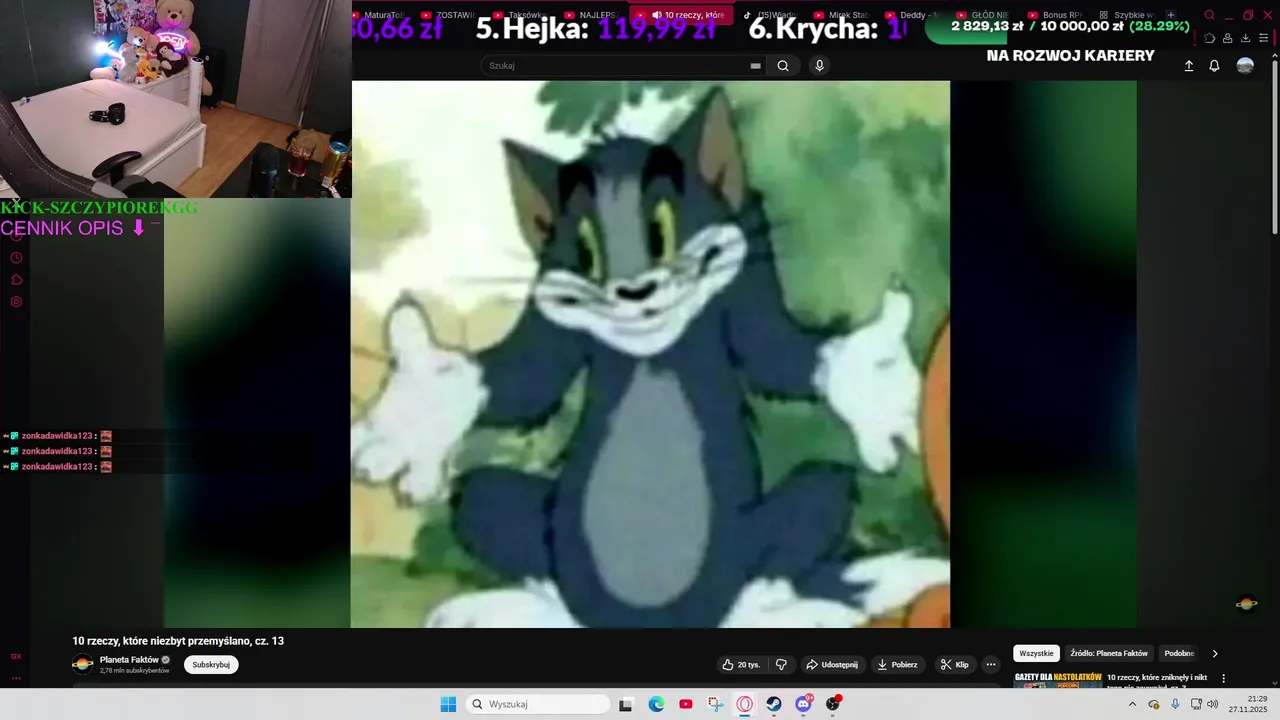This screenshot has height=720, width=1280.
Task: Open the red YouTube app on taskbar
Action: coord(686,704)
